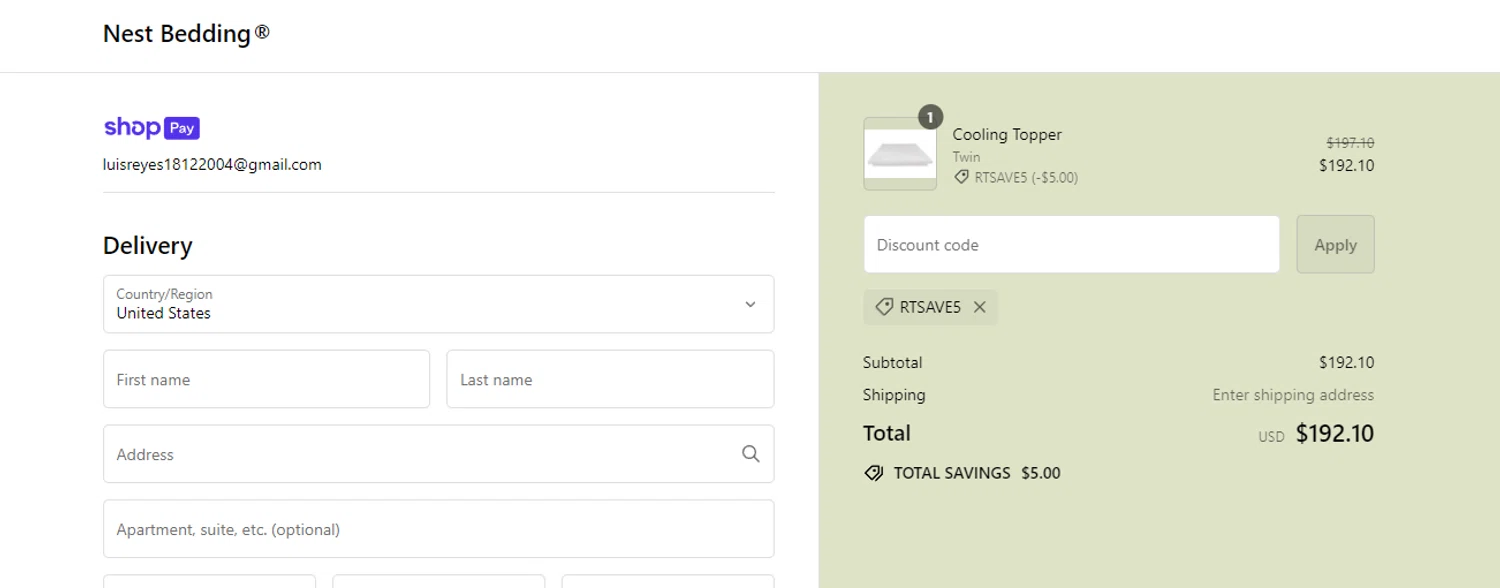This screenshot has width=1500, height=588.
Task: Select the Apartment, suite, etc. field
Action: click(x=438, y=529)
